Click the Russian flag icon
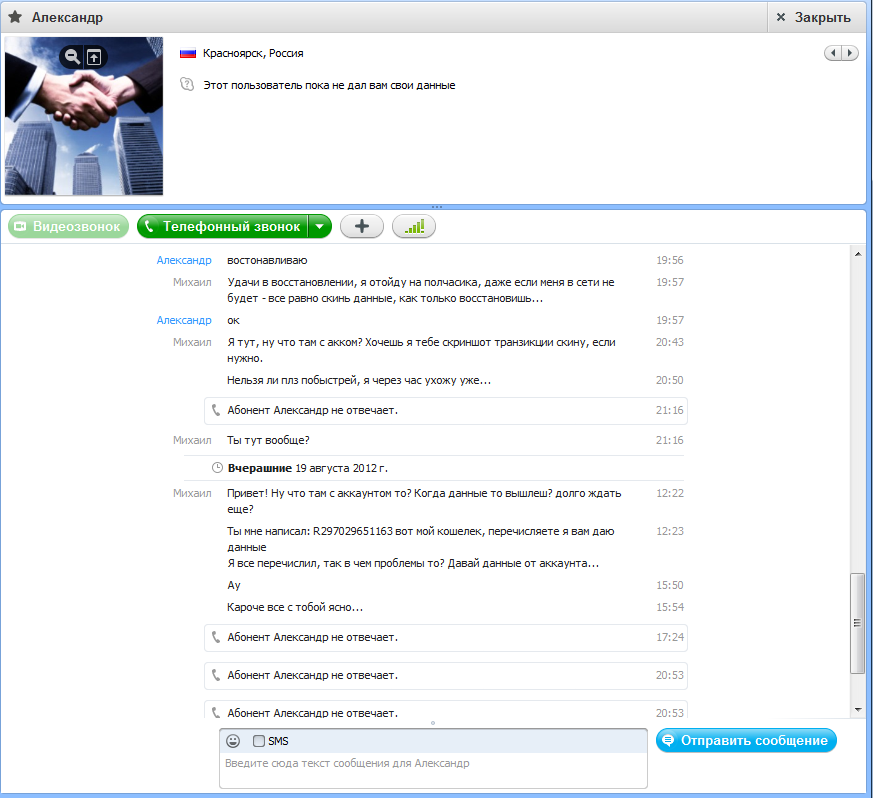 [188, 53]
